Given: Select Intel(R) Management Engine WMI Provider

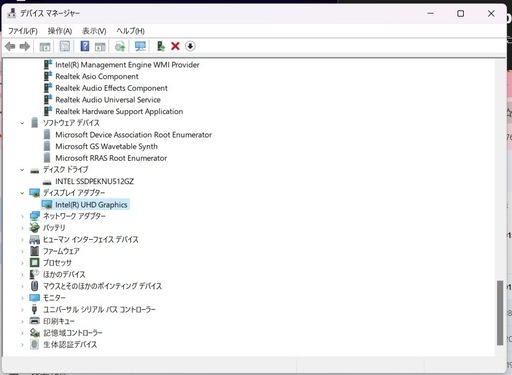Looking at the screenshot, I should click(127, 65).
